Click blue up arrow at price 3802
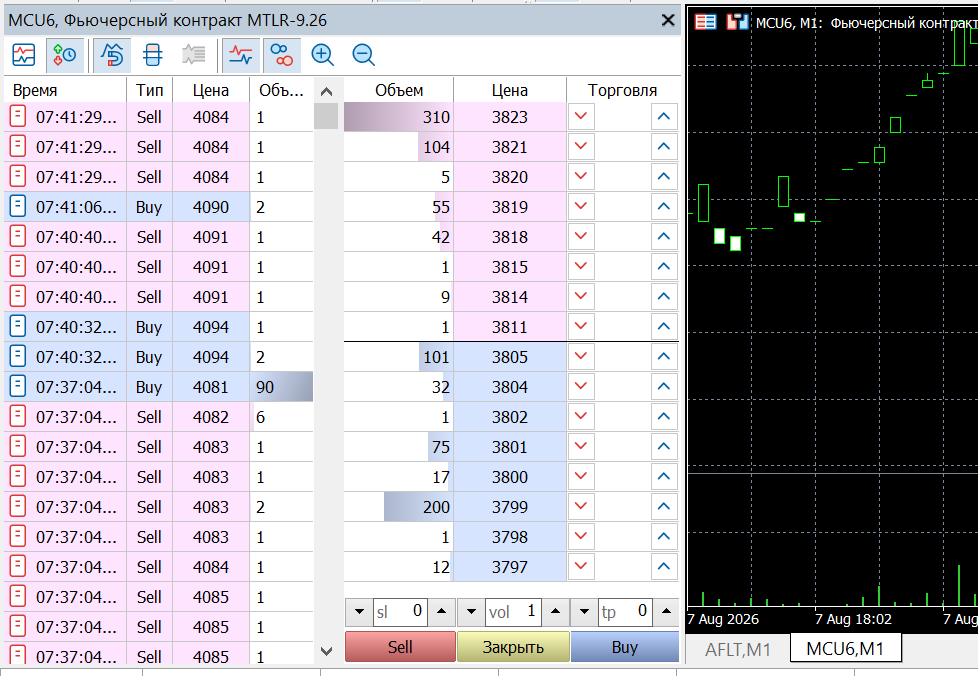 point(664,417)
